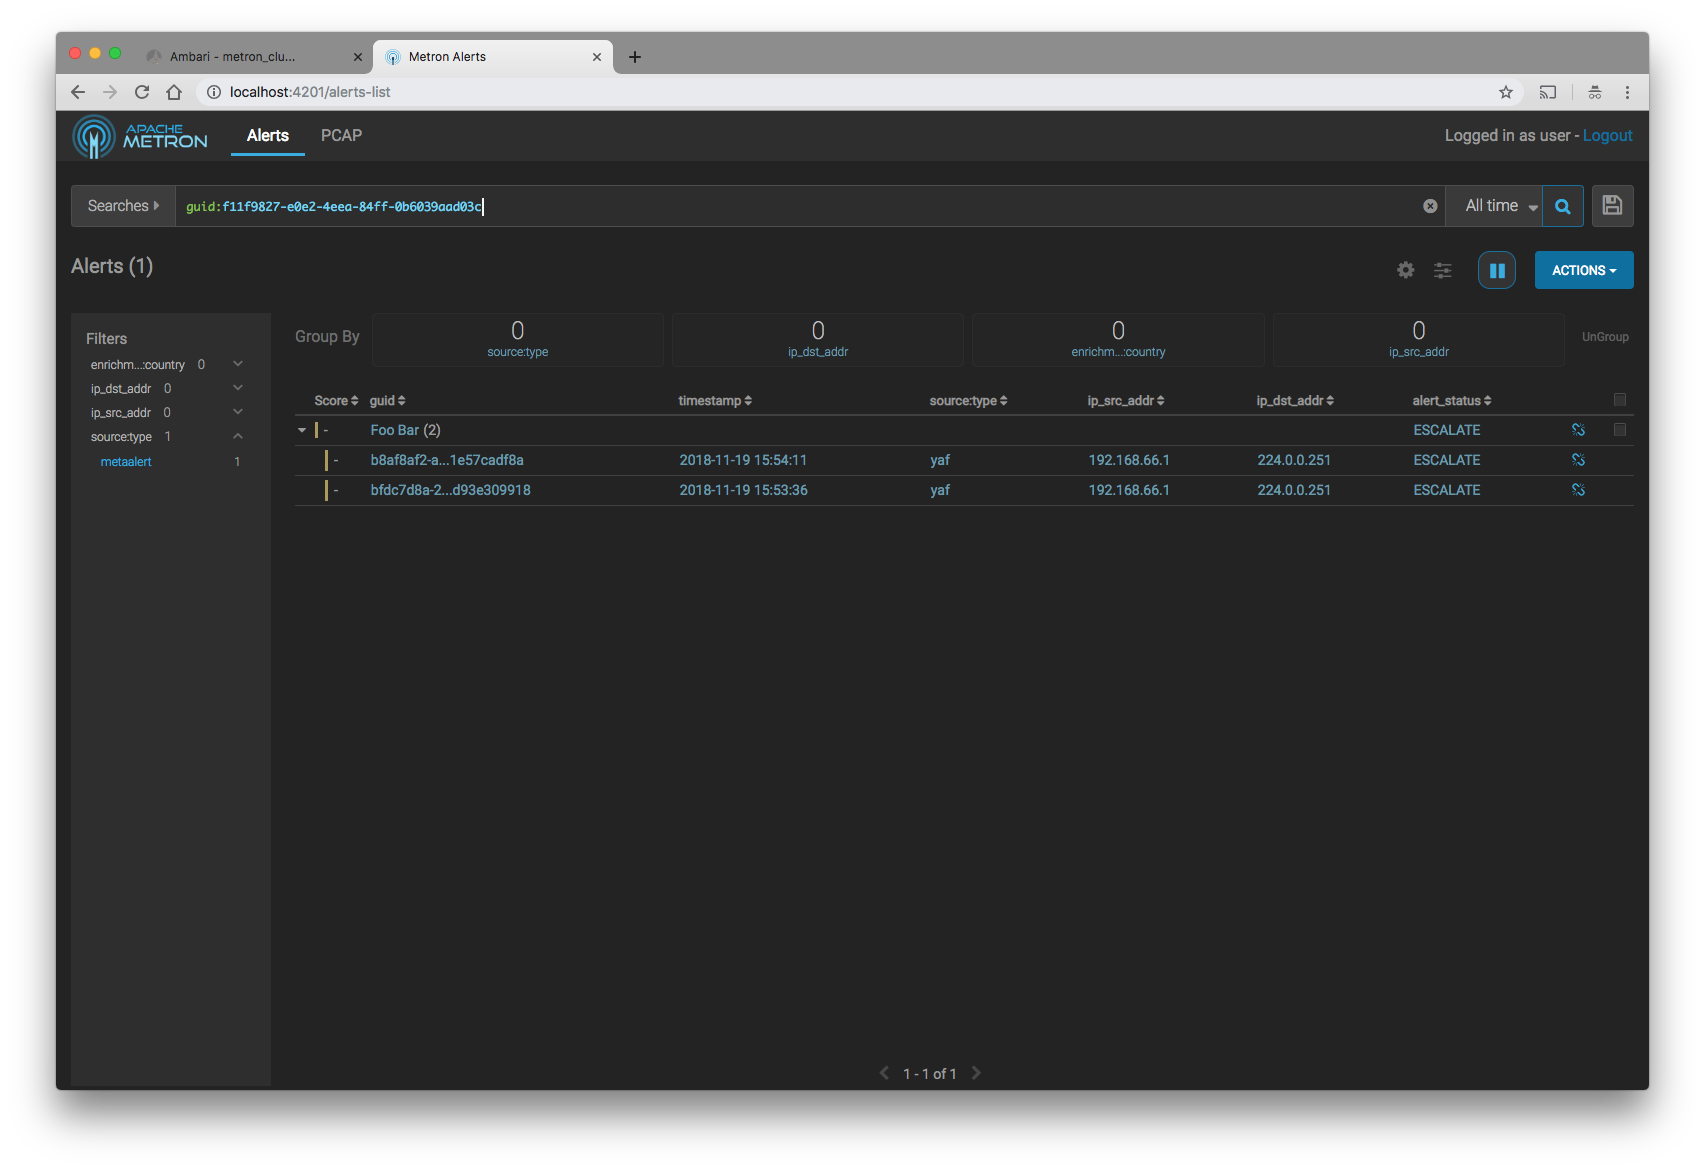Log out via the Logout link
The height and width of the screenshot is (1170, 1705).
pyautogui.click(x=1607, y=136)
